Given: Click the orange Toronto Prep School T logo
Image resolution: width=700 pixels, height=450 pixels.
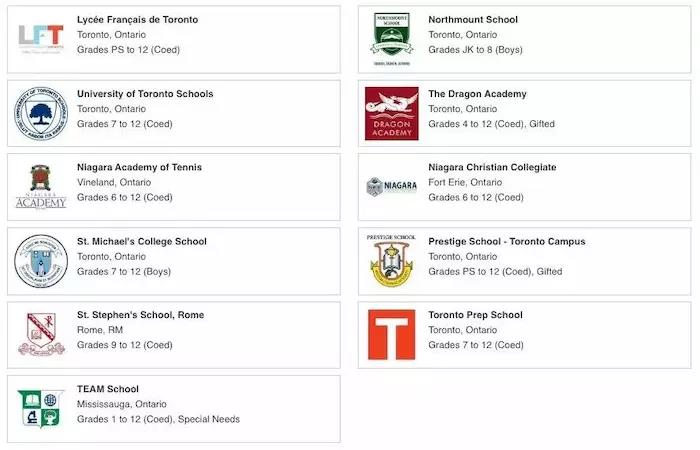Looking at the screenshot, I should pyautogui.click(x=392, y=334).
